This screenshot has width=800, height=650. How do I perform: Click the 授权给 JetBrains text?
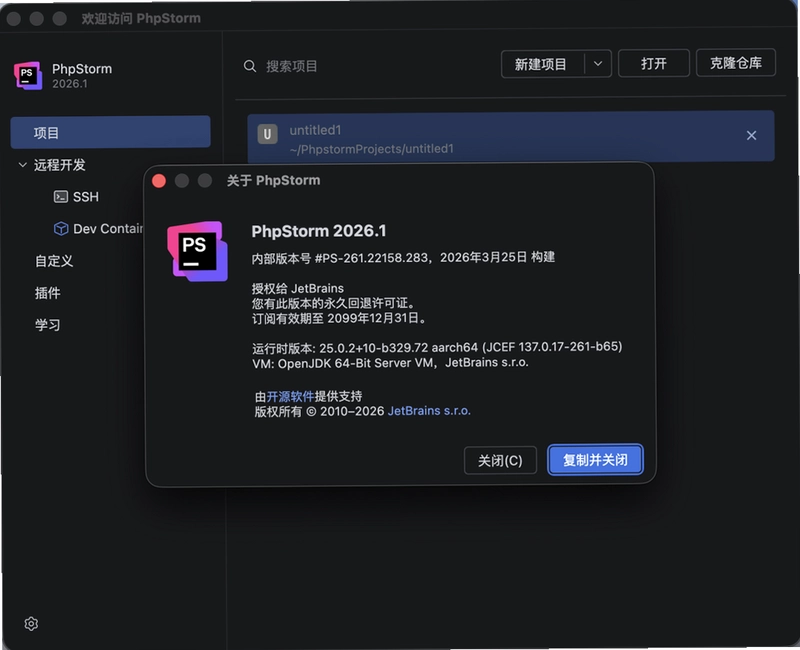(297, 288)
